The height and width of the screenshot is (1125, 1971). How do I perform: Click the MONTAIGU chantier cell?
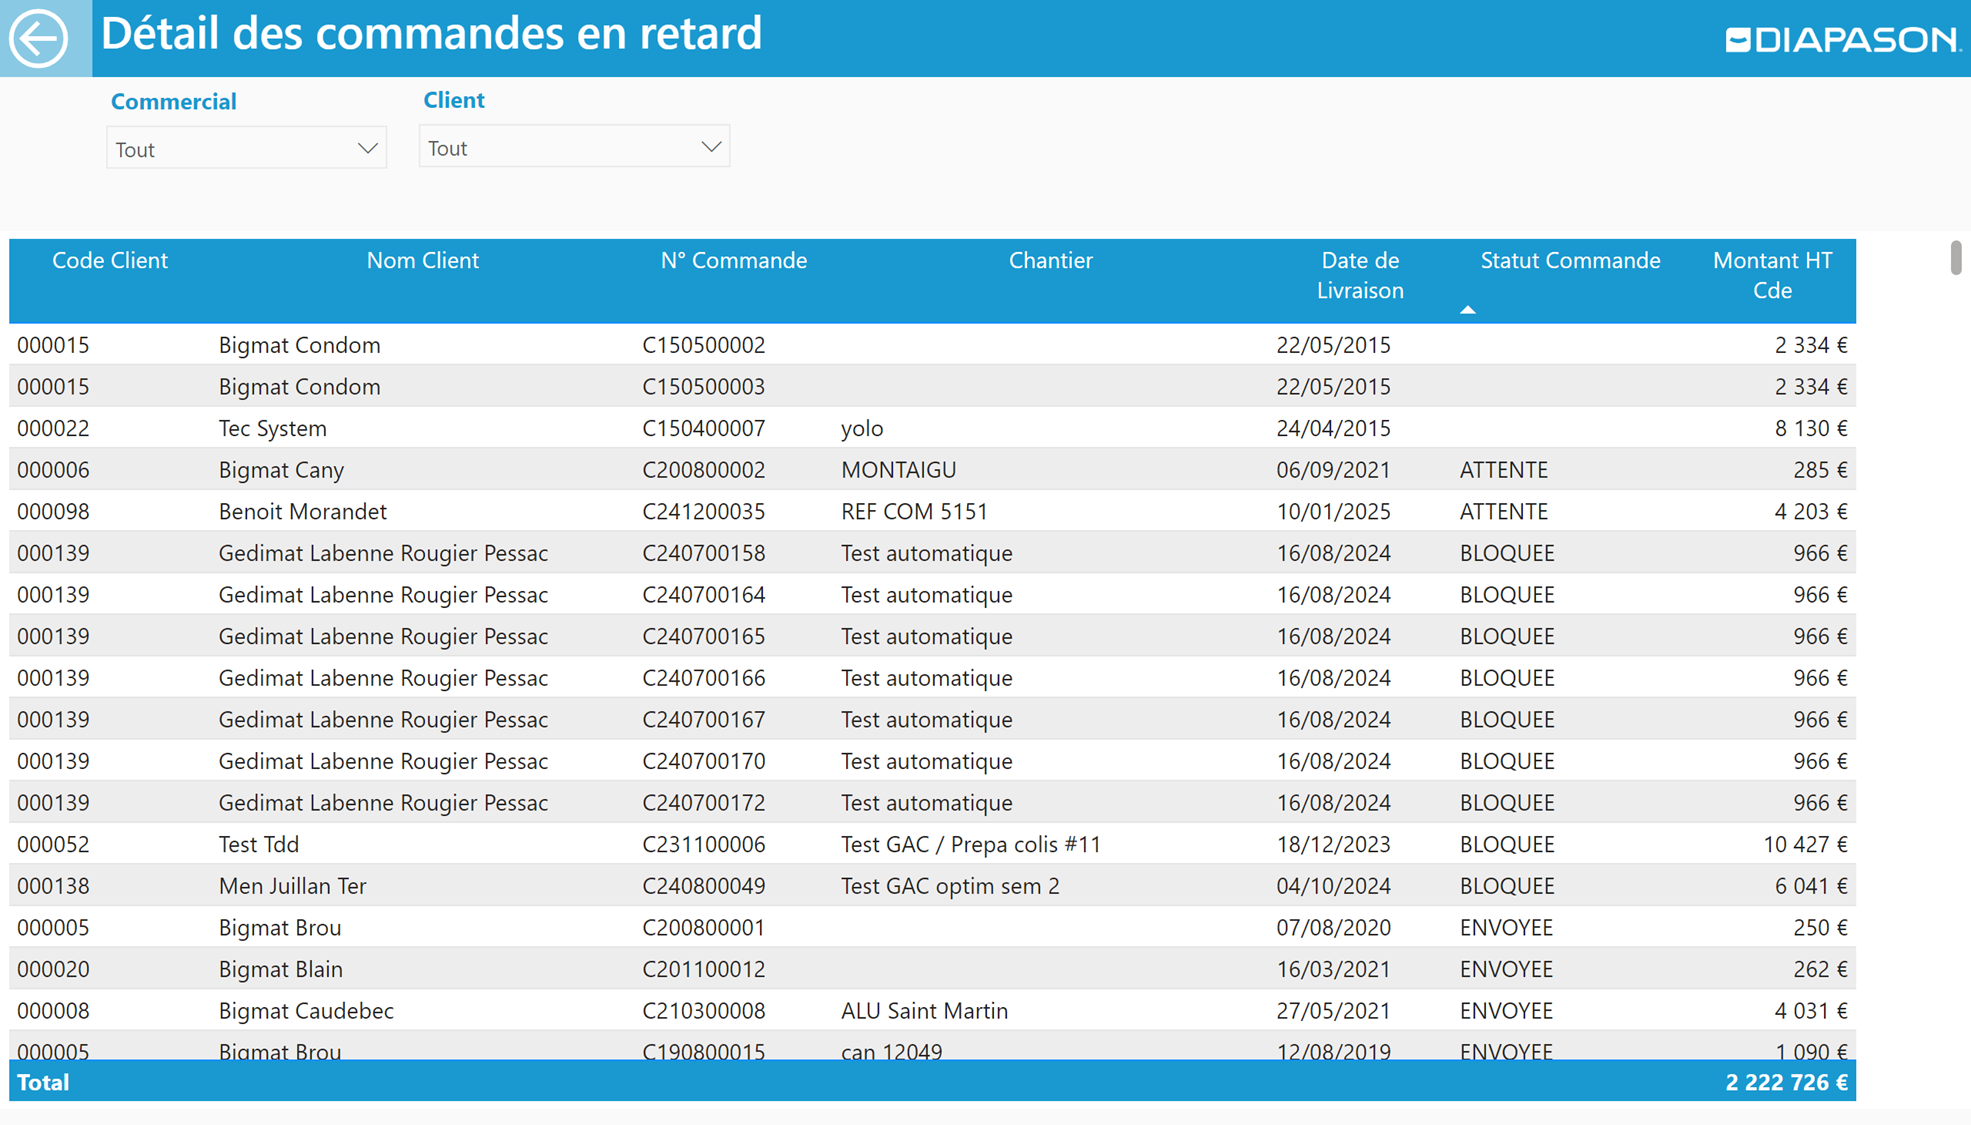(x=898, y=470)
